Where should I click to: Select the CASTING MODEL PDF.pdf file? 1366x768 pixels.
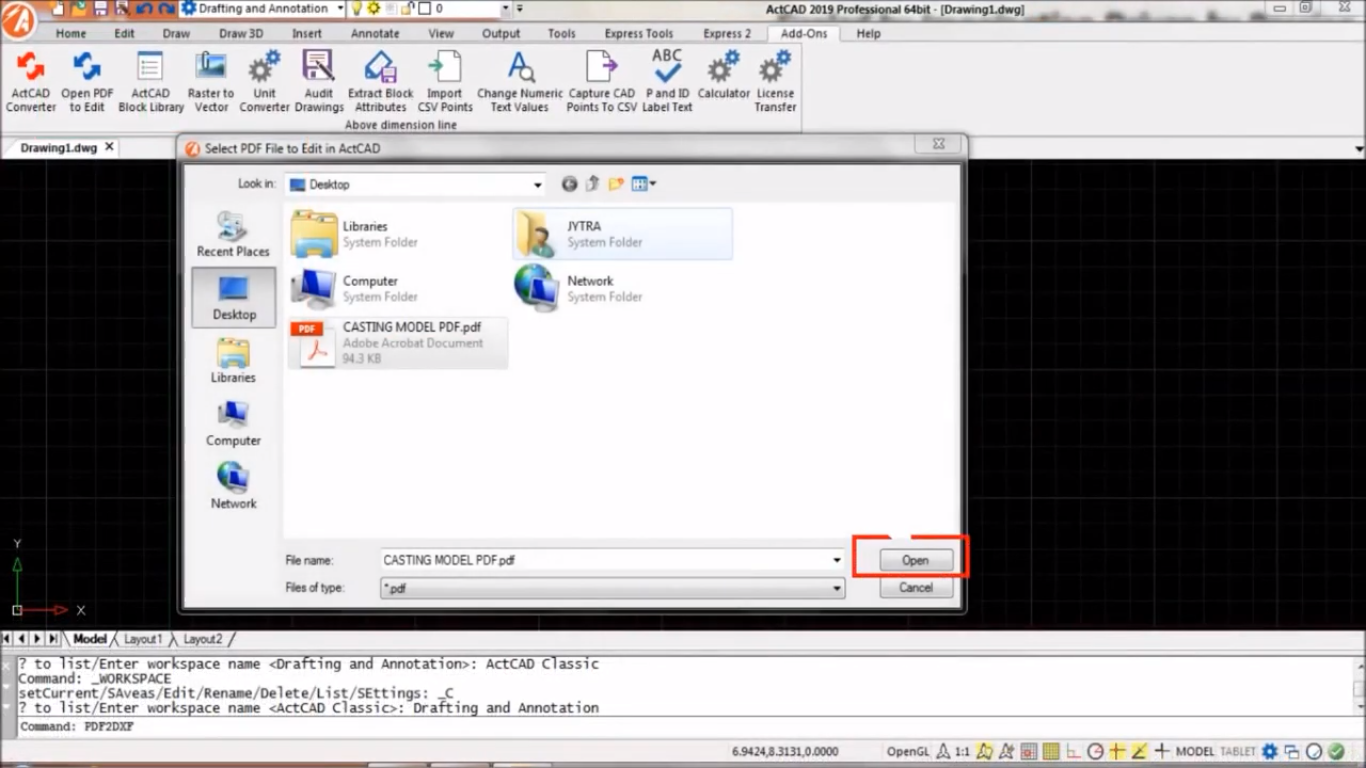(x=398, y=342)
